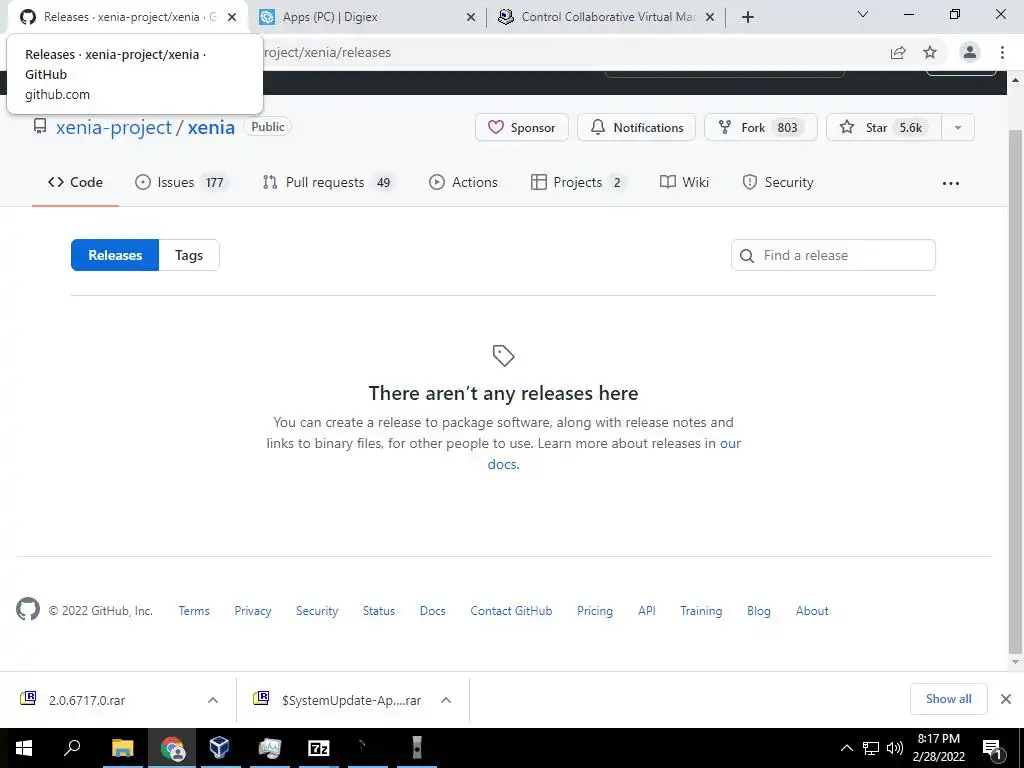Open the Blog footer link
The height and width of the screenshot is (768, 1024).
[x=759, y=611]
